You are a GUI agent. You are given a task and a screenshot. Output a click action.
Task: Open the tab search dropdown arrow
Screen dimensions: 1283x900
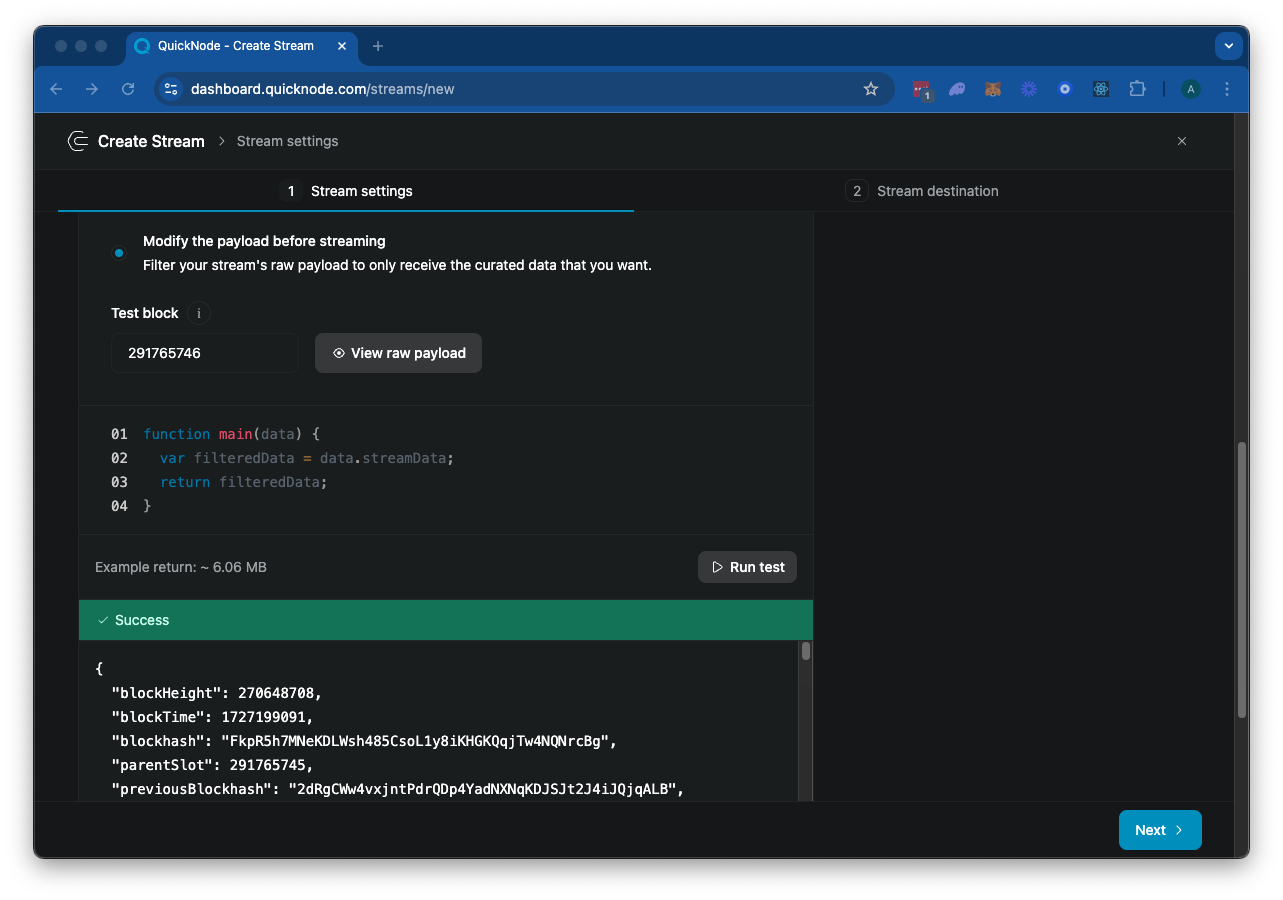click(1229, 46)
